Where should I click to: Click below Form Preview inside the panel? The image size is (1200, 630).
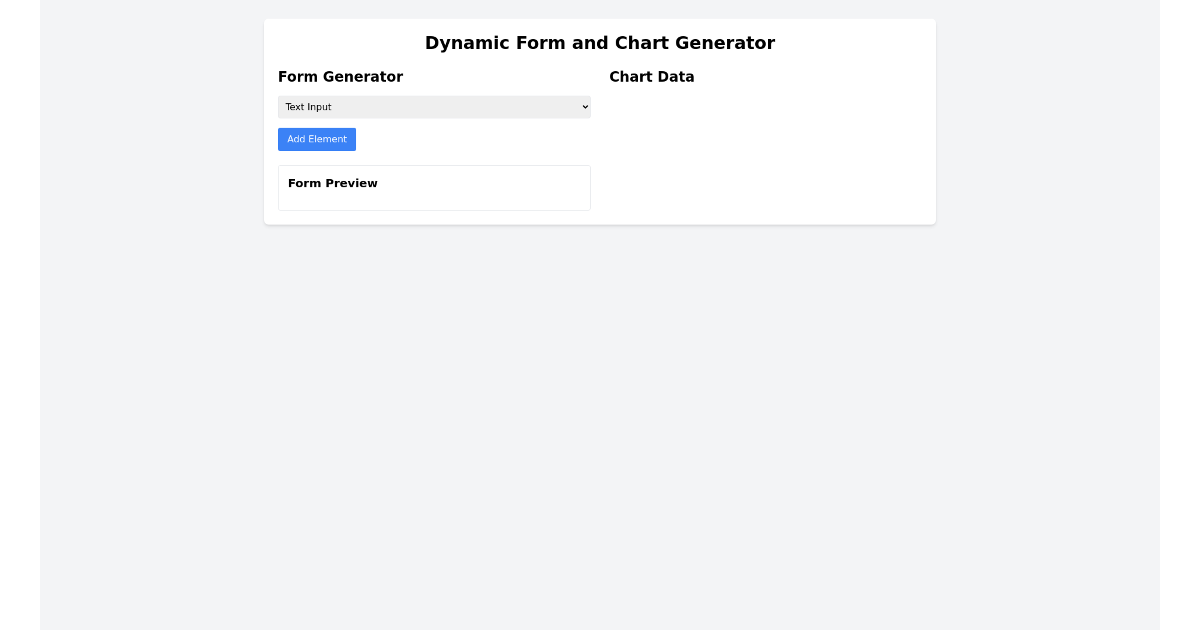coord(434,200)
